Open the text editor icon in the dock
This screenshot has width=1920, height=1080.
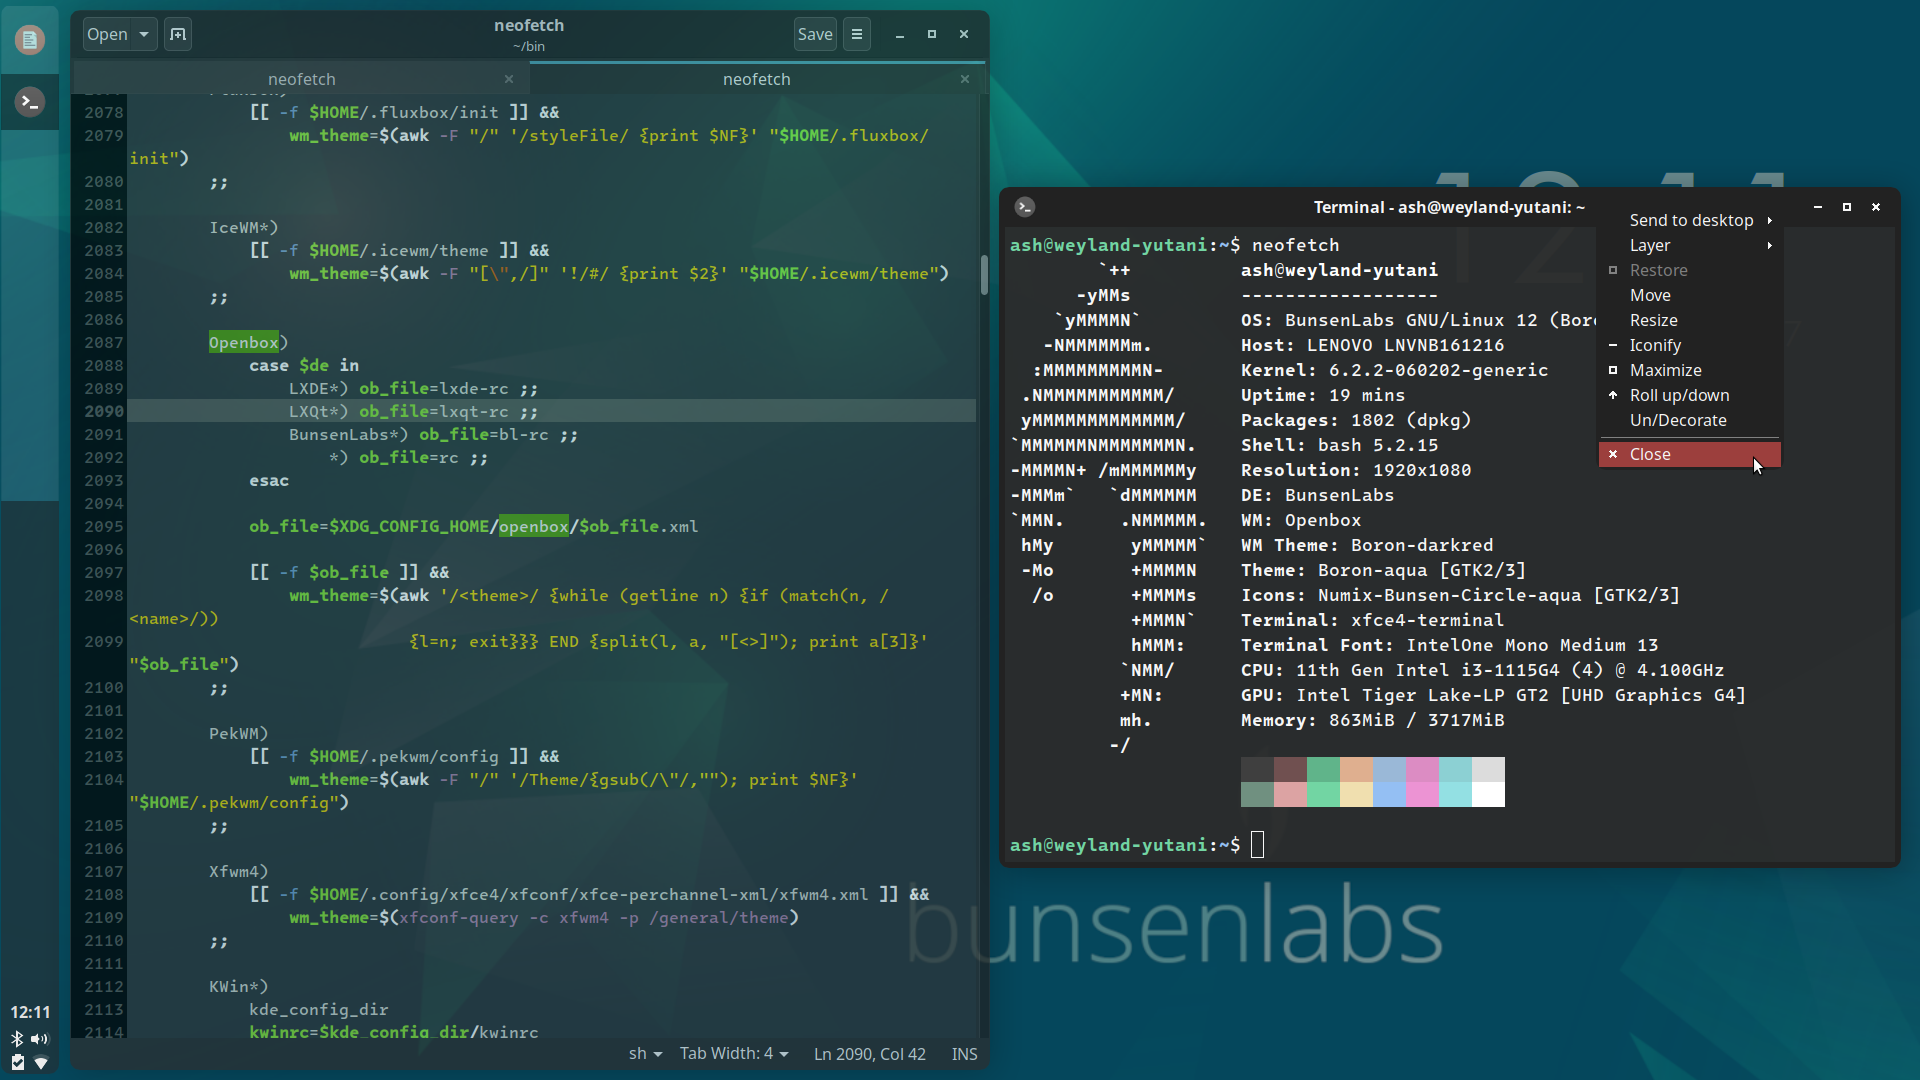click(29, 40)
